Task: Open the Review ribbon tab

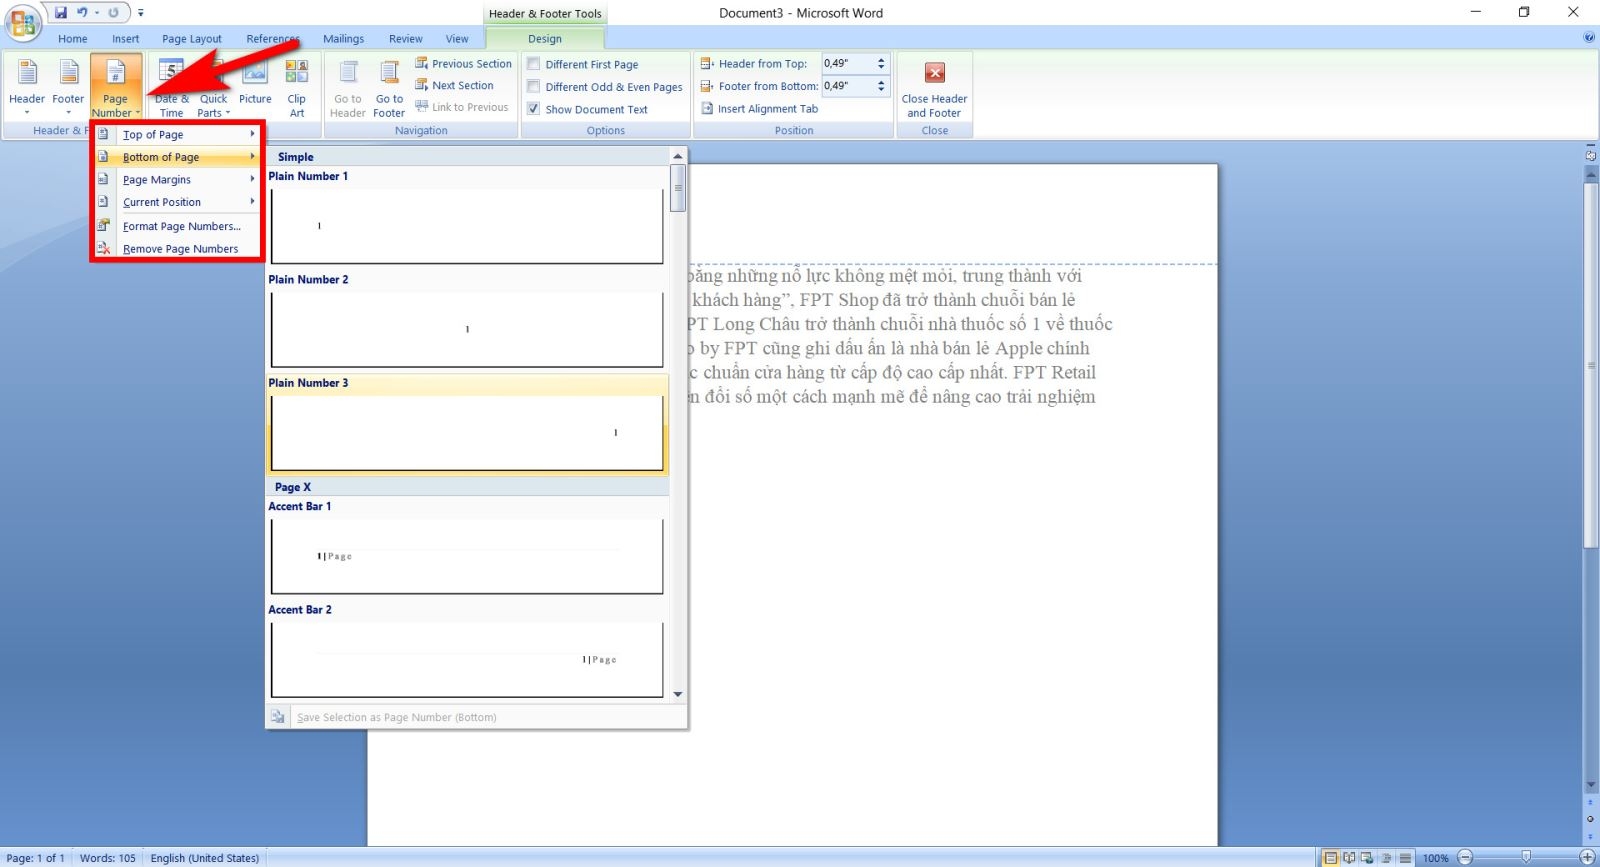Action: coord(405,38)
